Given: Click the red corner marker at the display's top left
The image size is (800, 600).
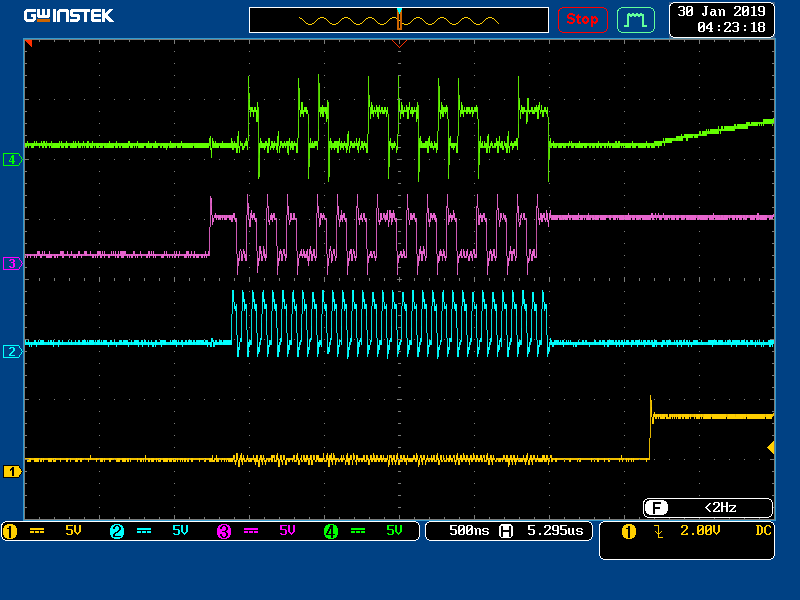Looking at the screenshot, I should pos(29,43).
